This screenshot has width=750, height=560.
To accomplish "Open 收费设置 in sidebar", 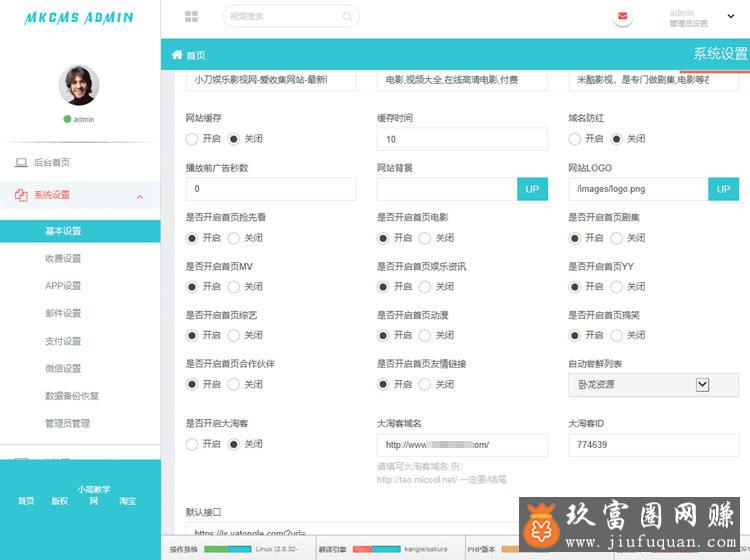I will pos(63,259).
